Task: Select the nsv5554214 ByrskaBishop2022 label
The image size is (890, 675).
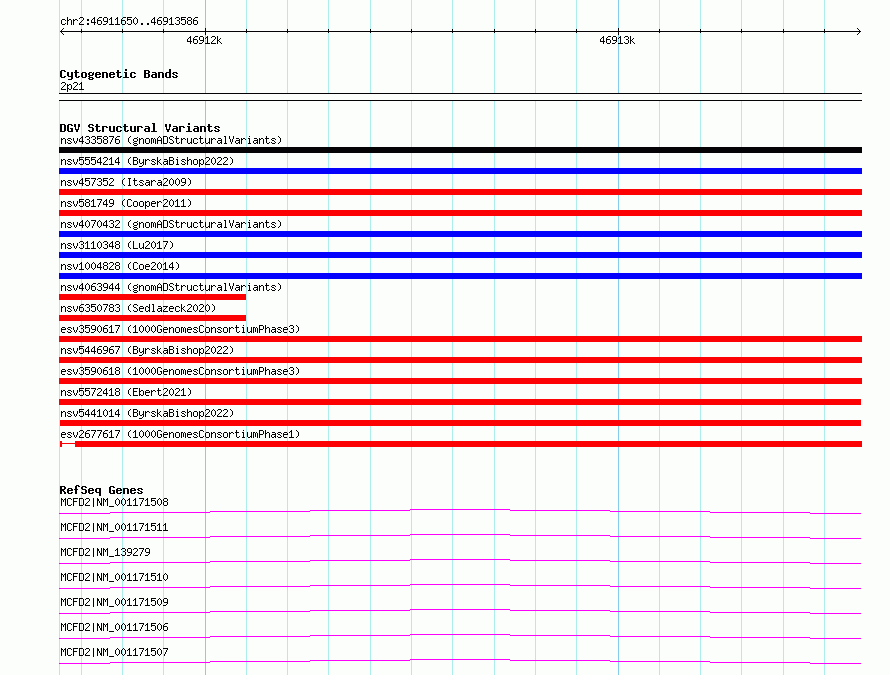Action: click(147, 161)
